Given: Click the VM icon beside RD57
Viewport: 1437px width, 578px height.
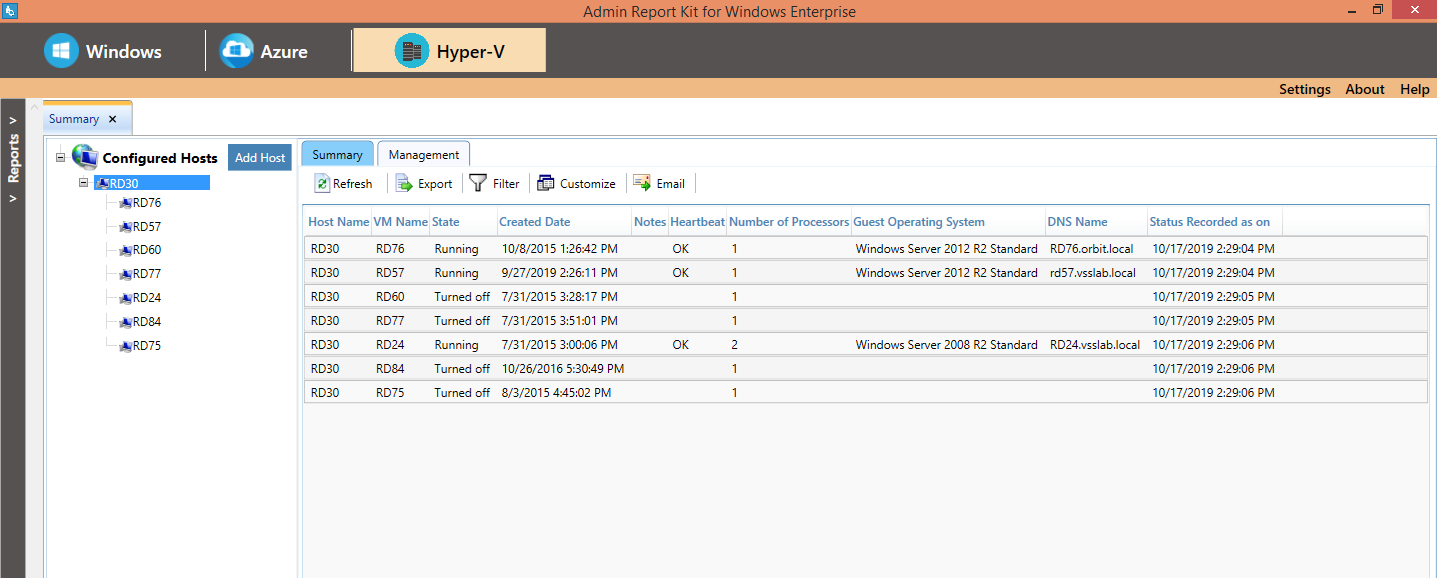Looking at the screenshot, I should click(126, 227).
